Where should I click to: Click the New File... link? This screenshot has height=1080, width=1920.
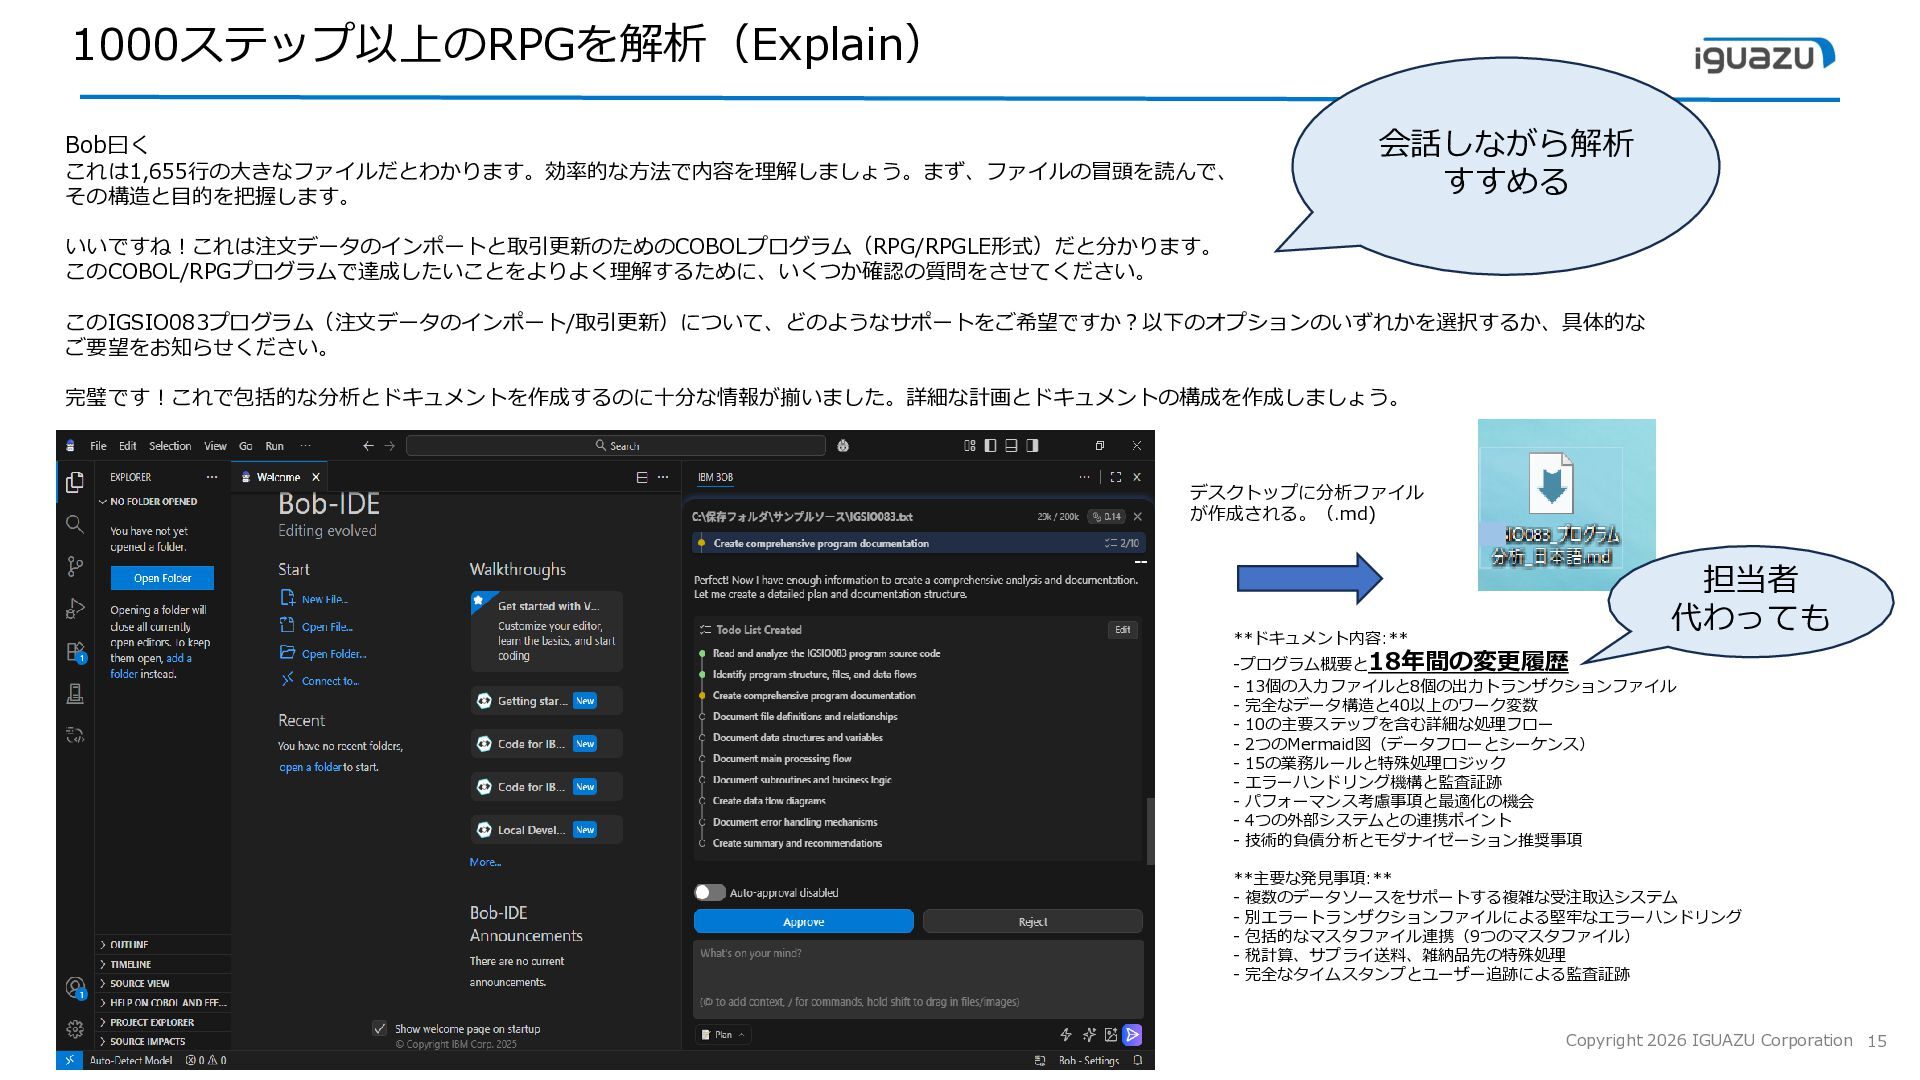(315, 599)
